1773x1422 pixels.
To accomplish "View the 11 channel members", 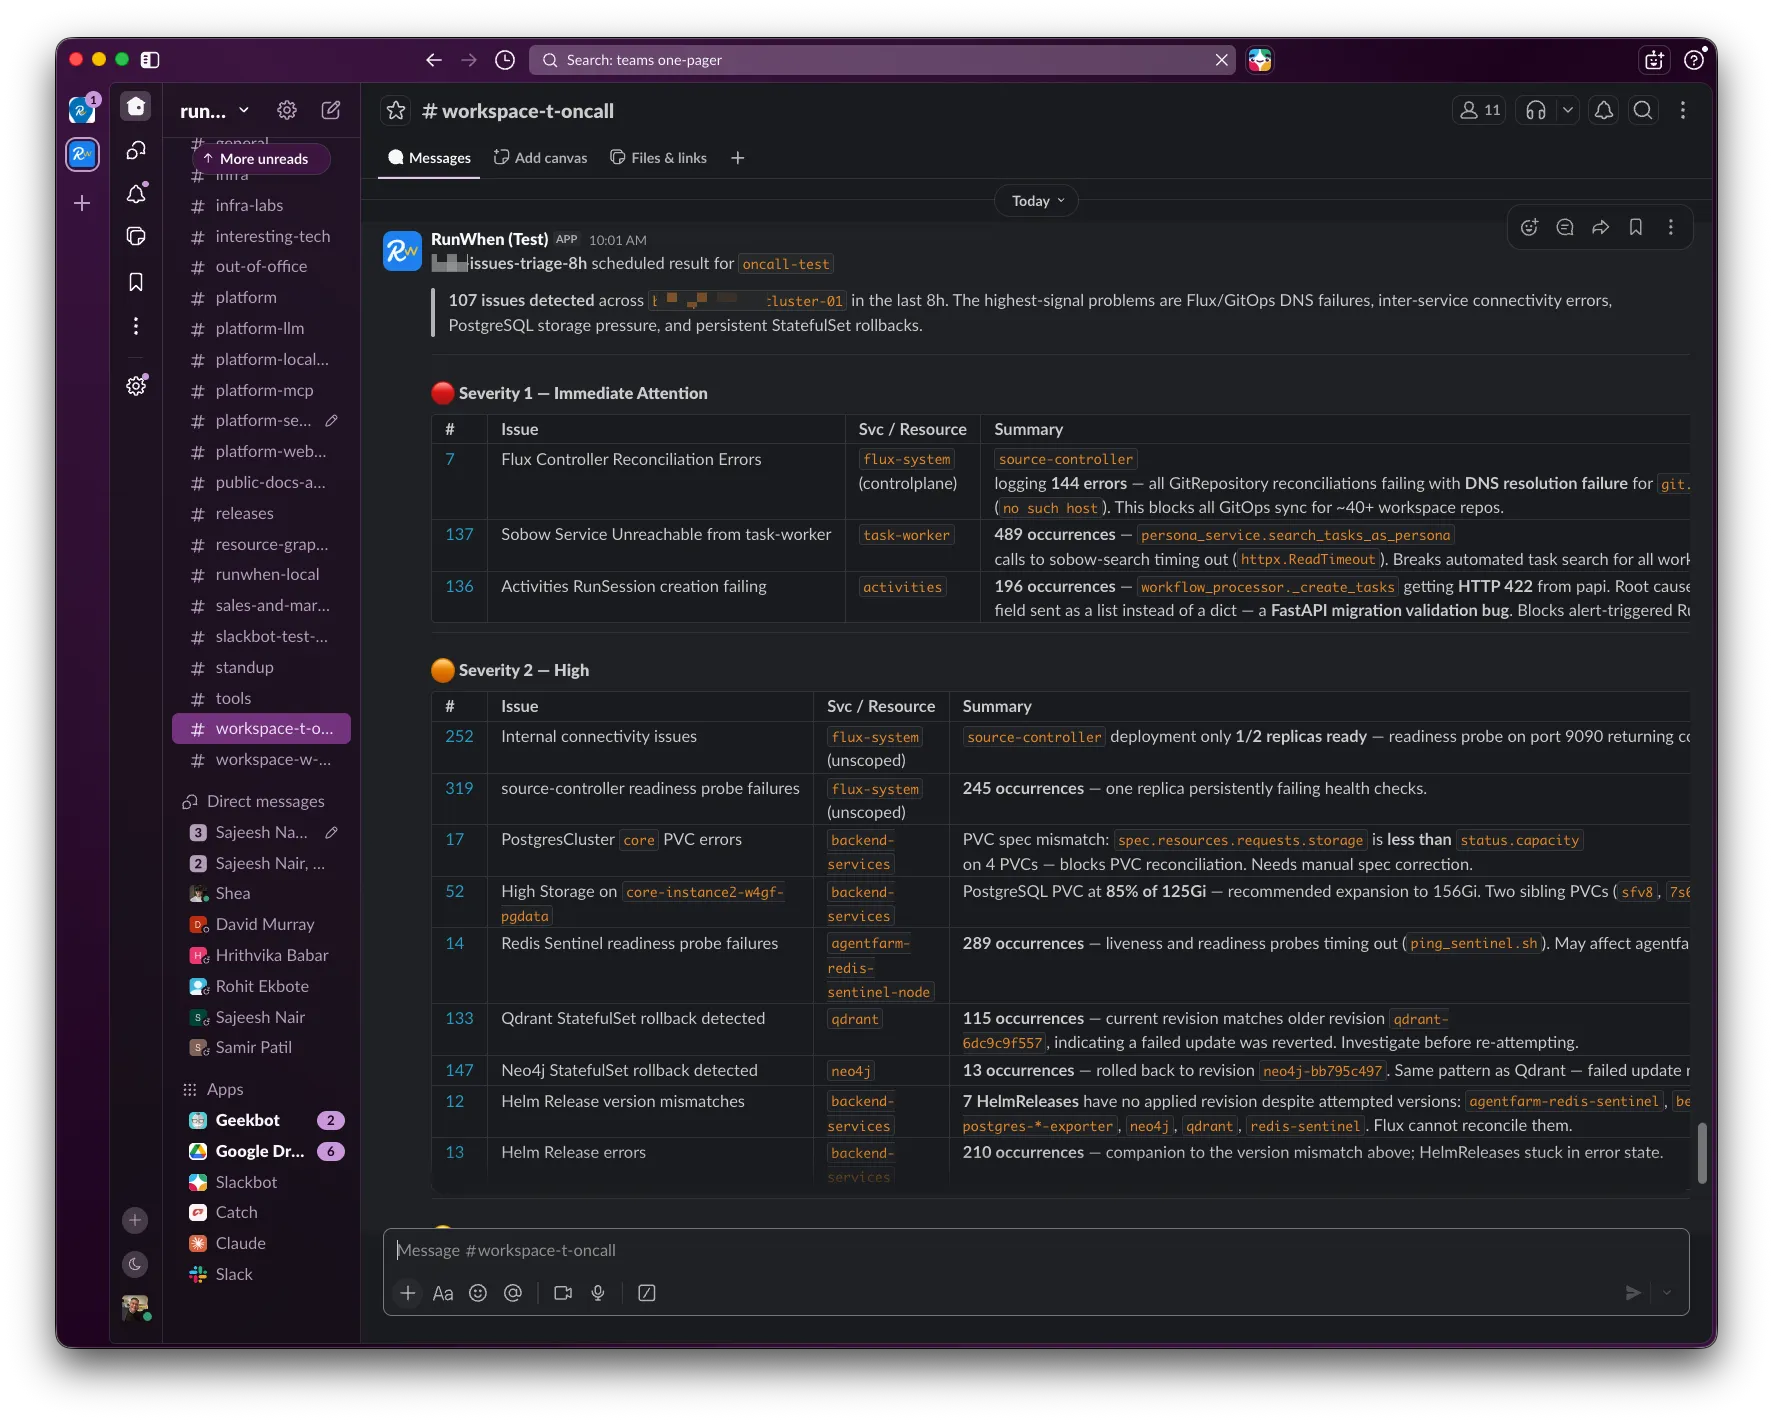I will 1480,110.
